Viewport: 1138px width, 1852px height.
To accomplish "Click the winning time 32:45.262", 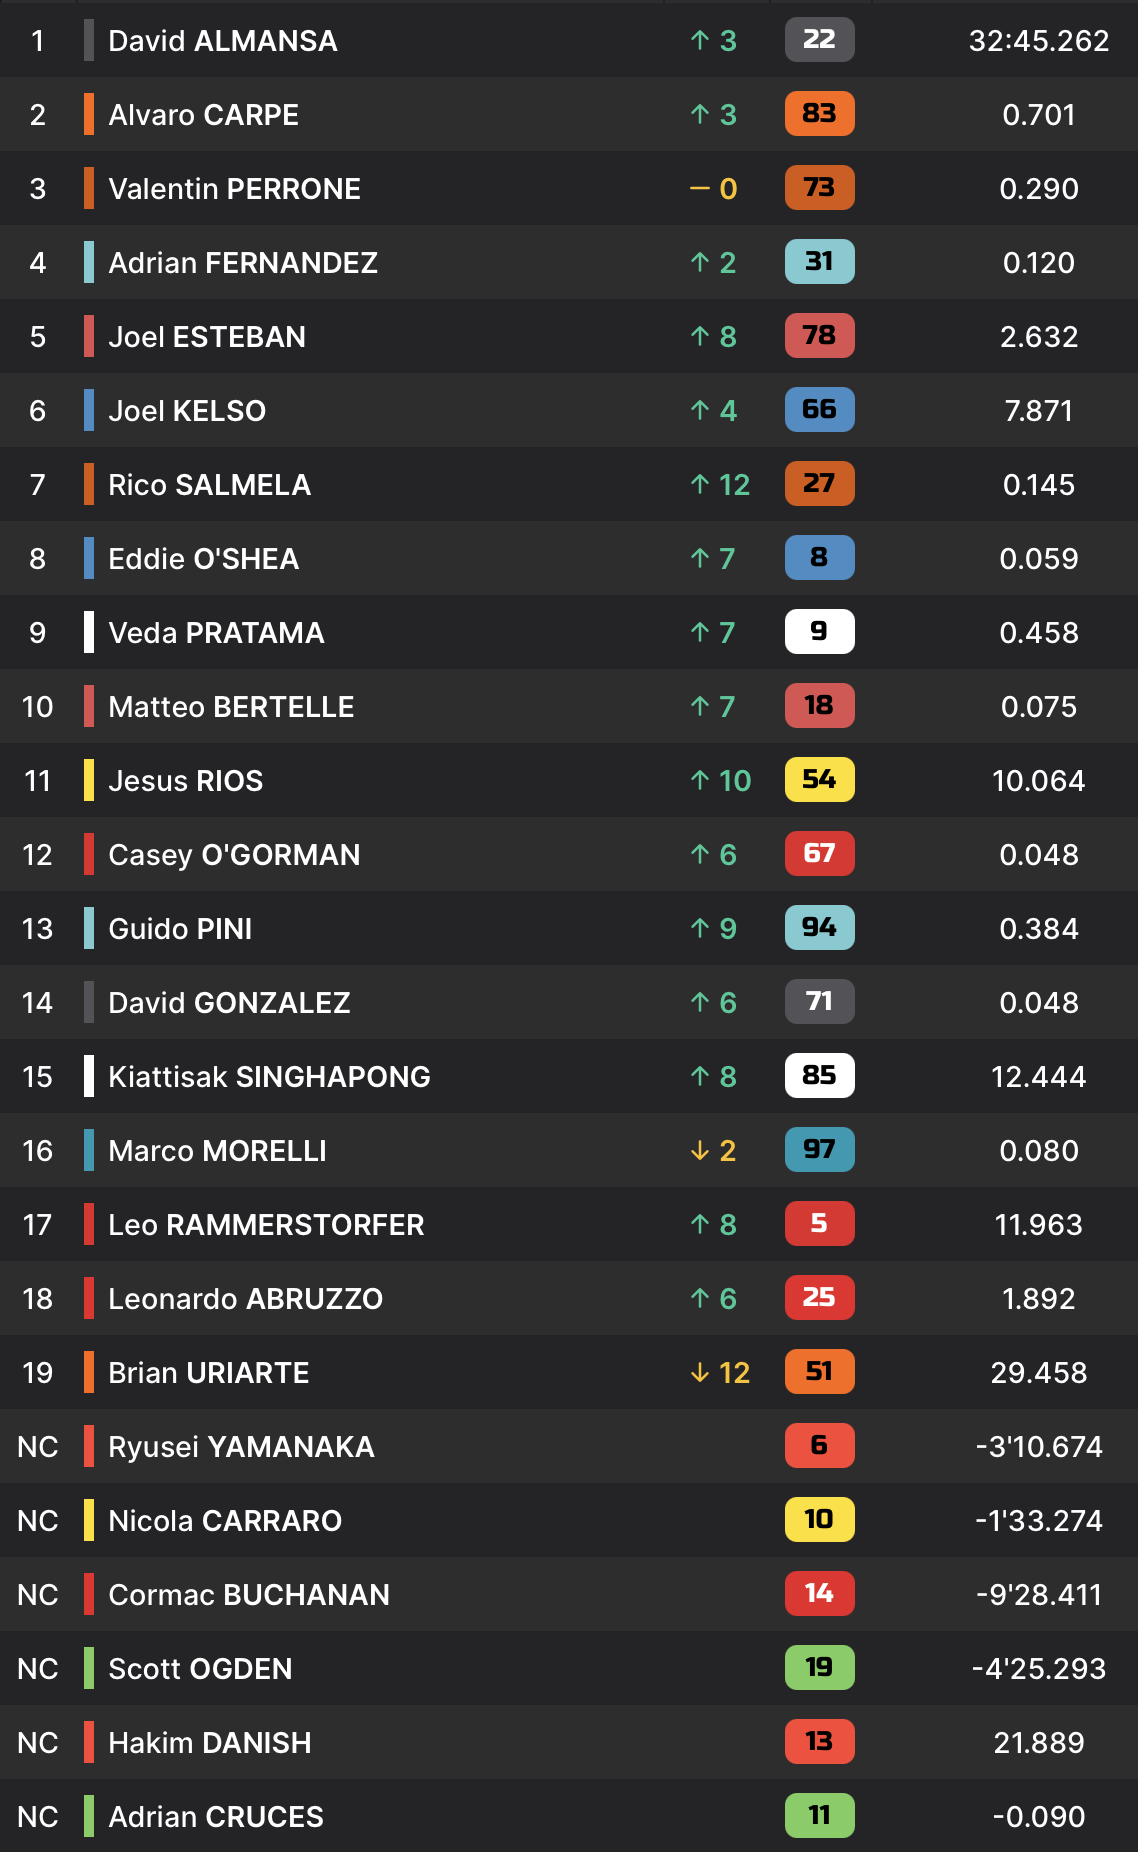I will tap(1039, 41).
